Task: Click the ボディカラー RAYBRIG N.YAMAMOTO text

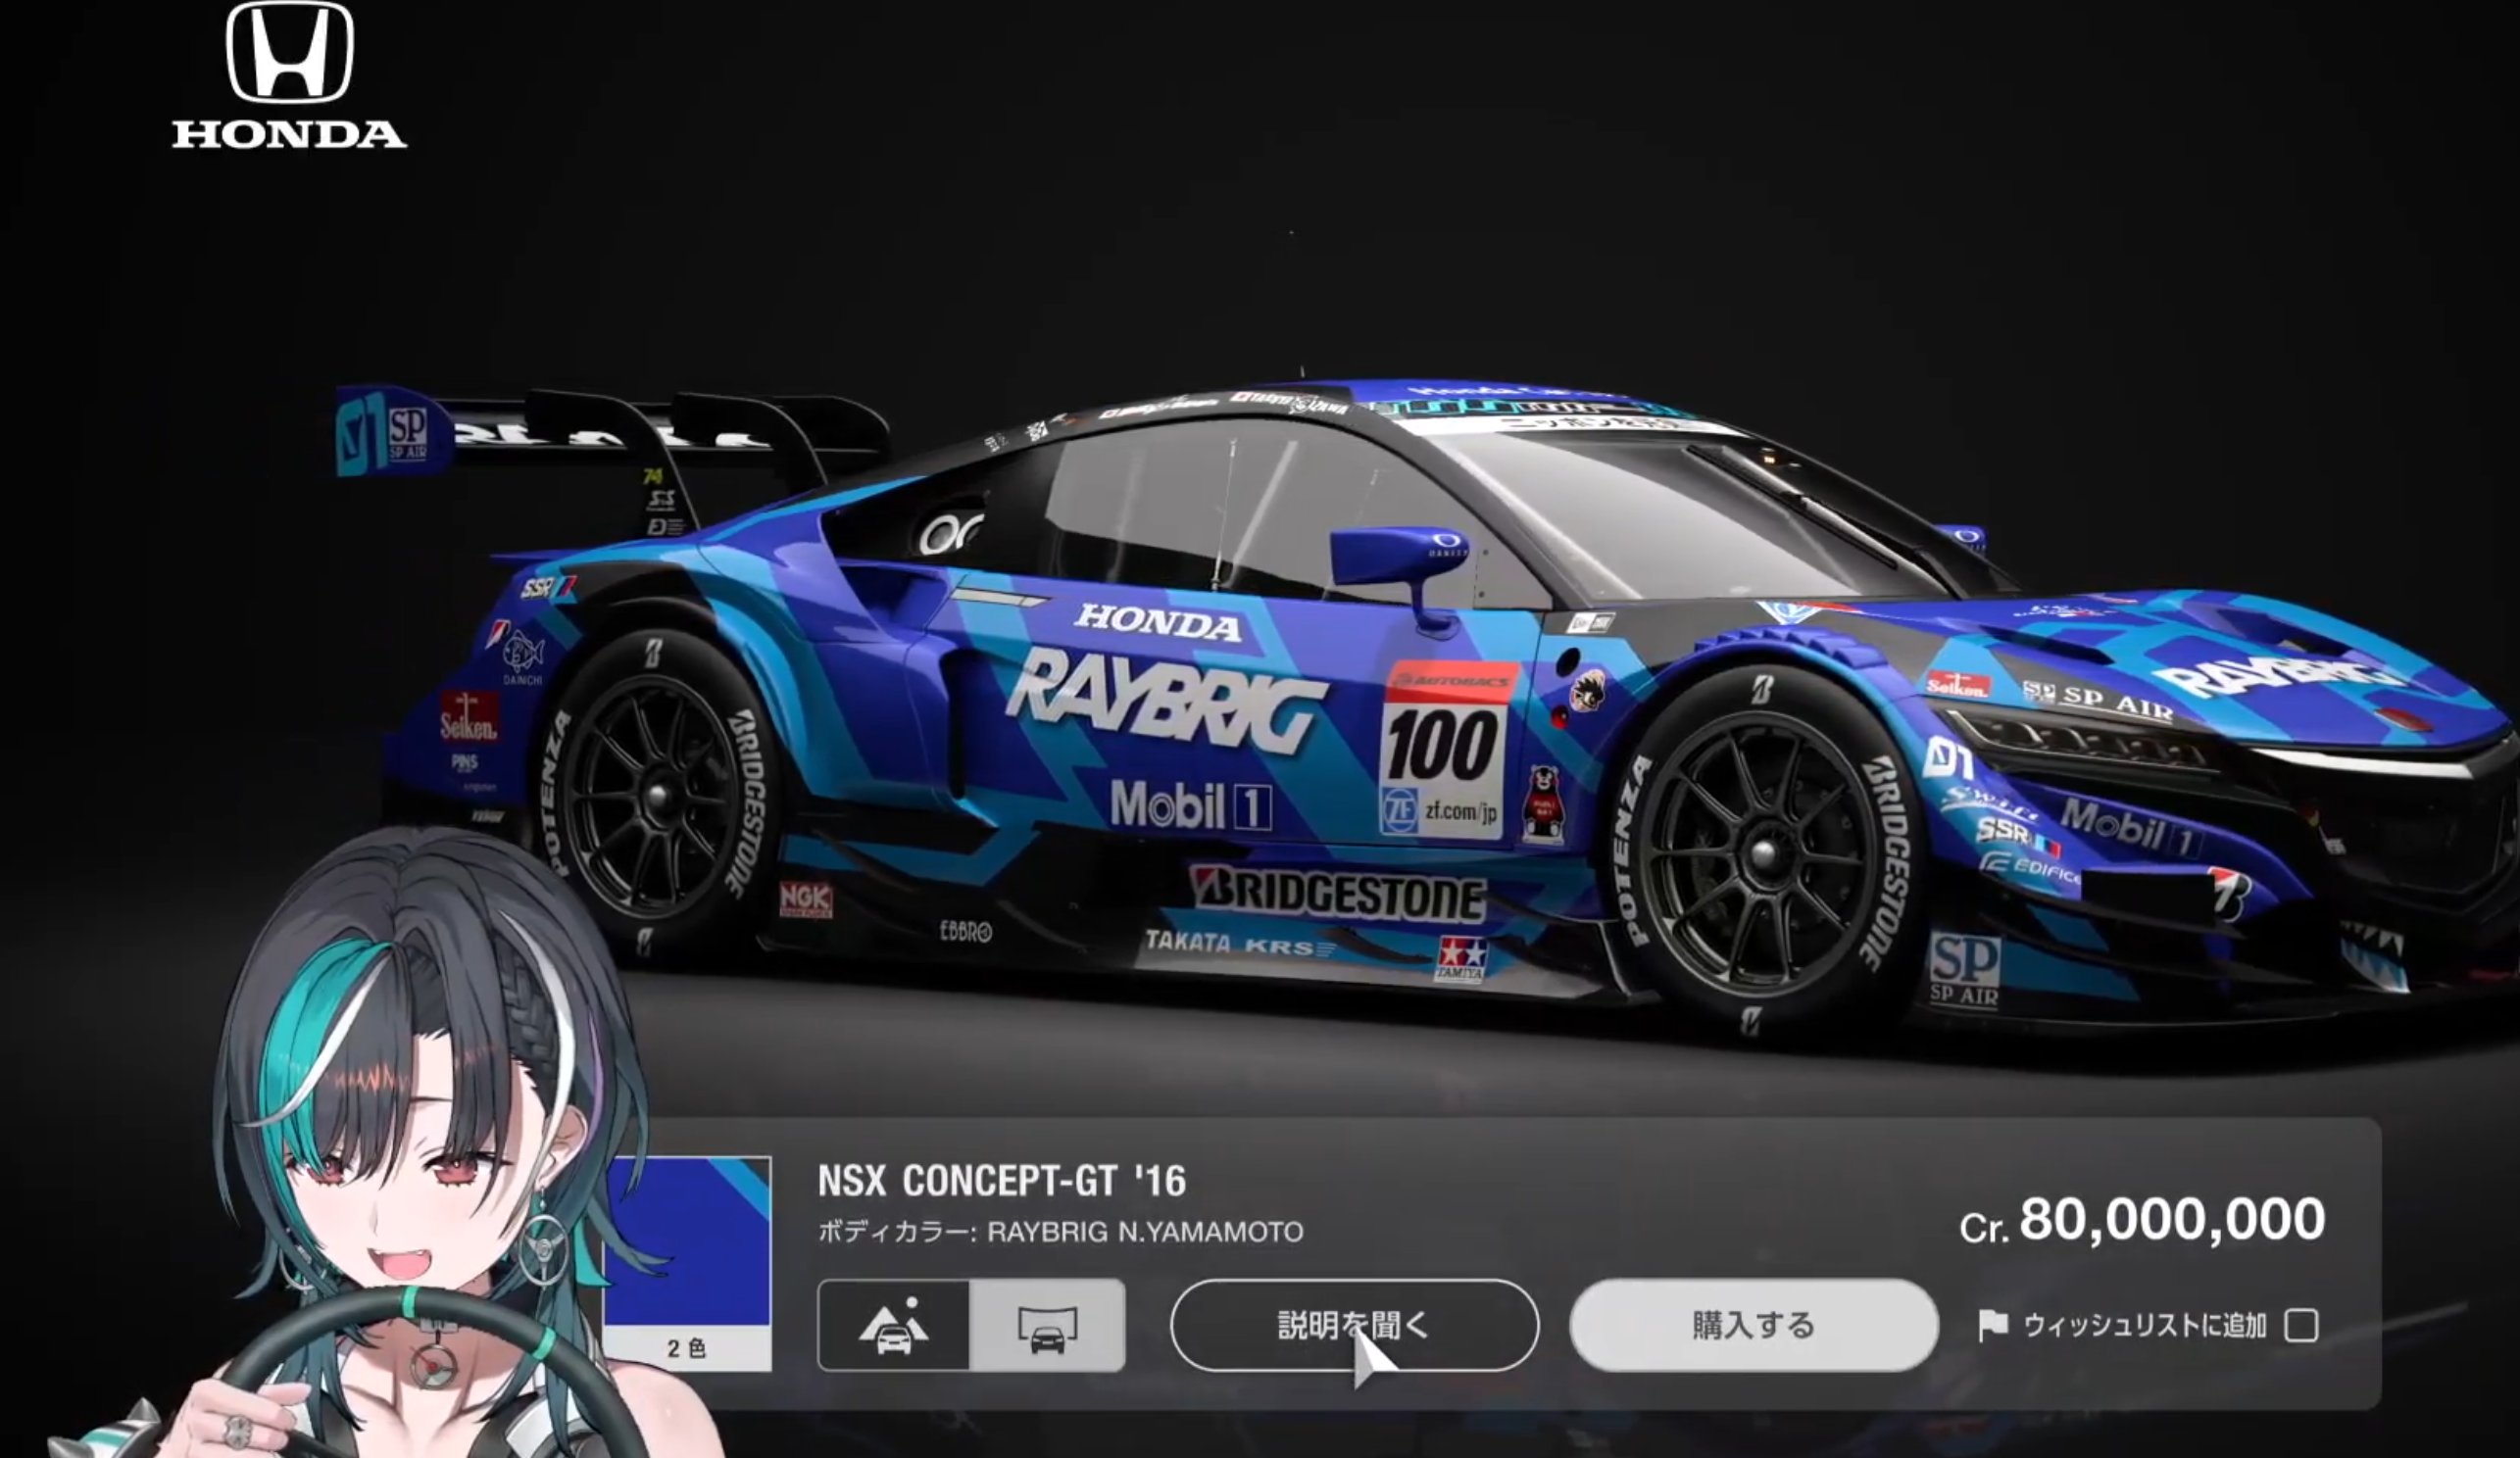Action: (1060, 1232)
